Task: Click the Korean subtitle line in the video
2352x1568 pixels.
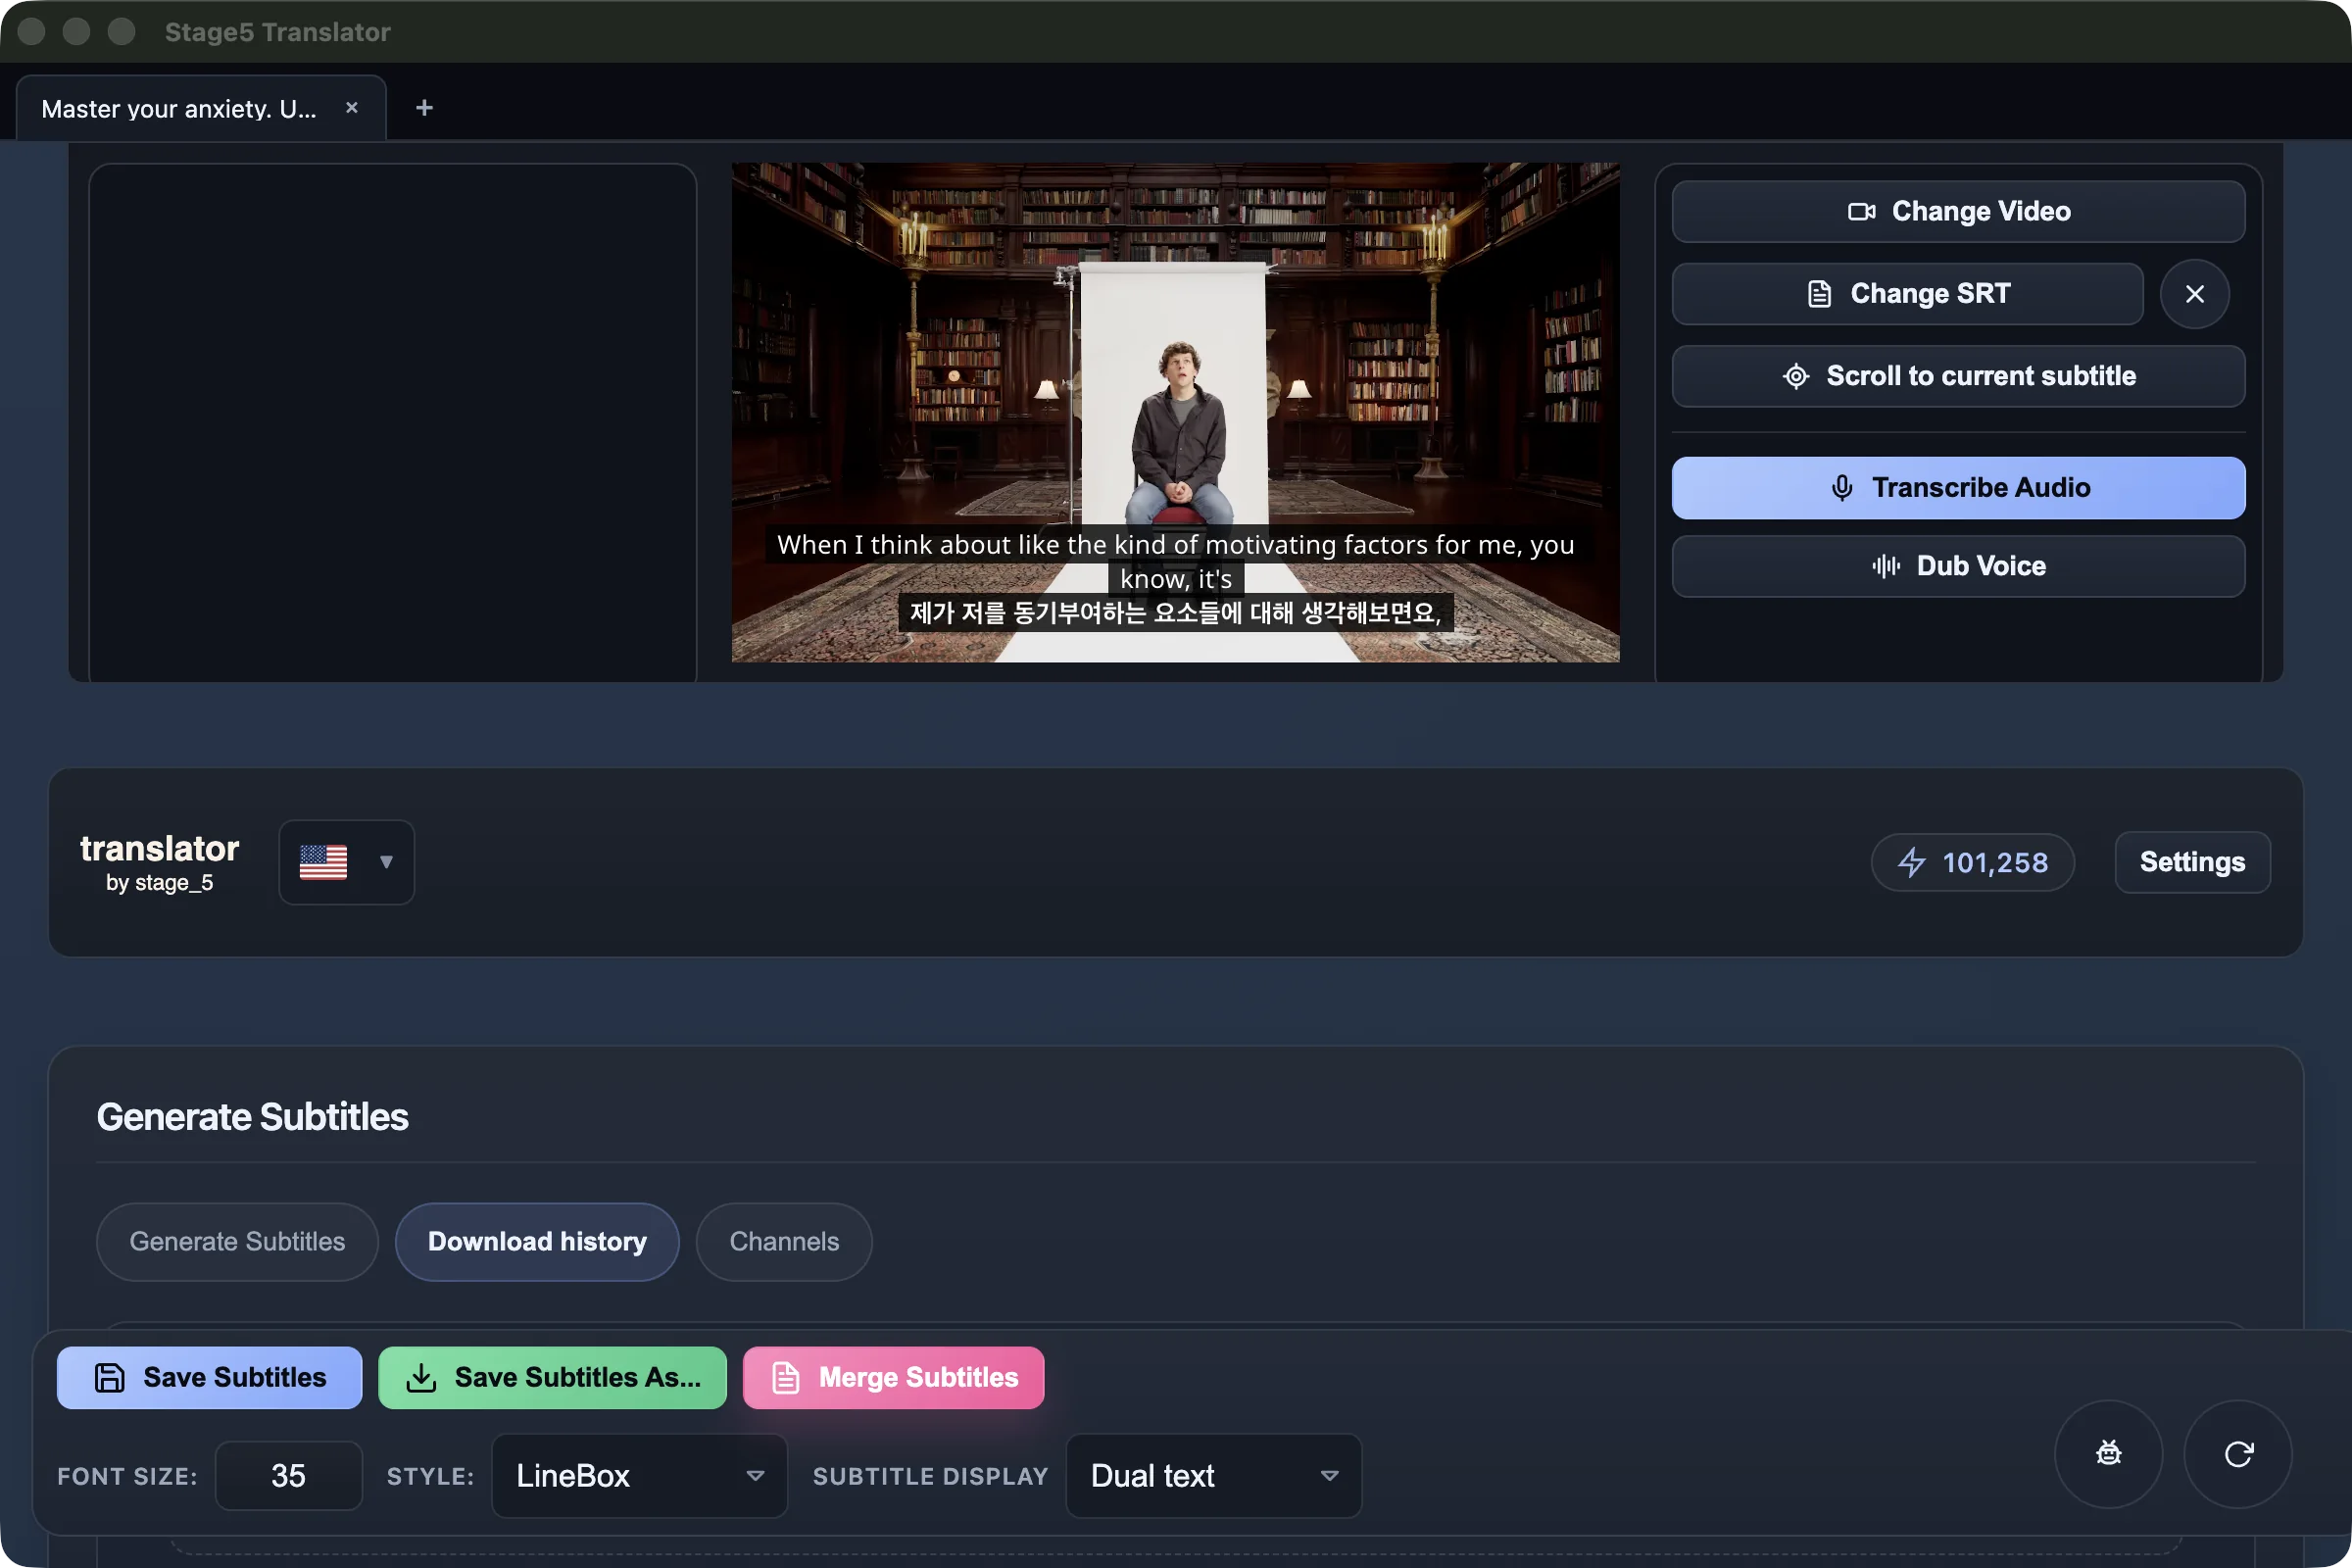Action: click(1175, 612)
